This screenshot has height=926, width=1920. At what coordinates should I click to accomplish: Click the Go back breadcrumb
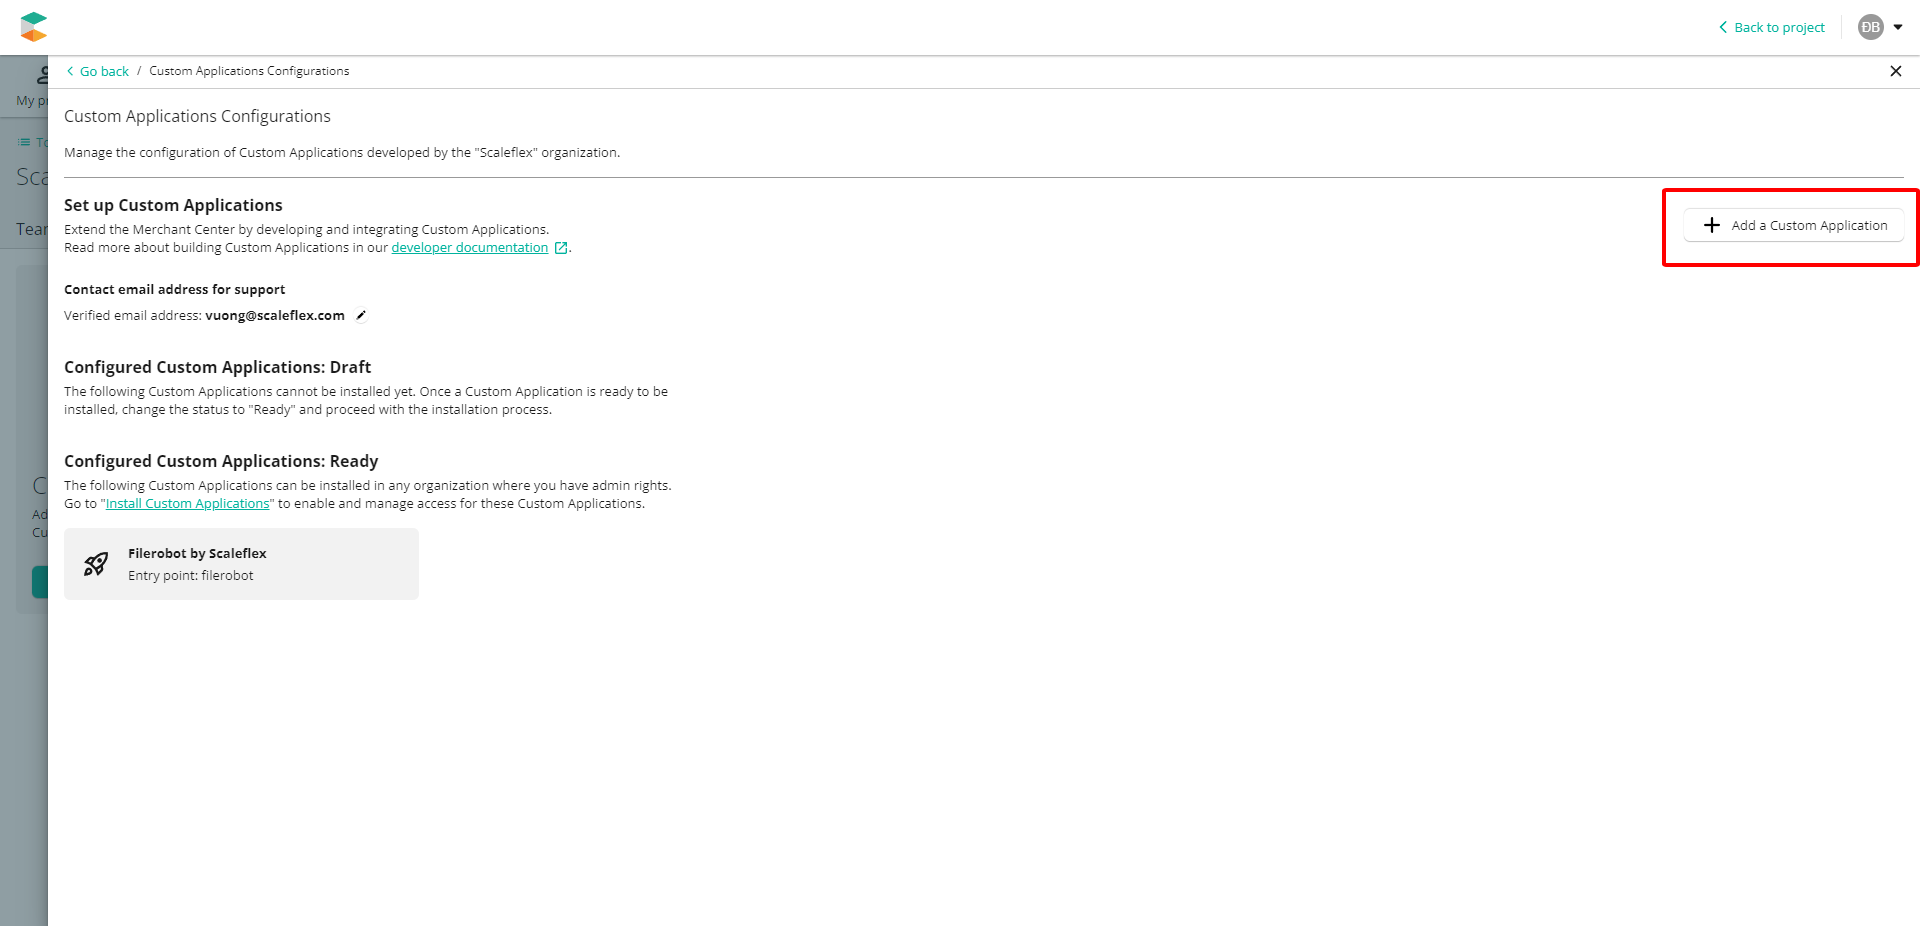tap(97, 71)
